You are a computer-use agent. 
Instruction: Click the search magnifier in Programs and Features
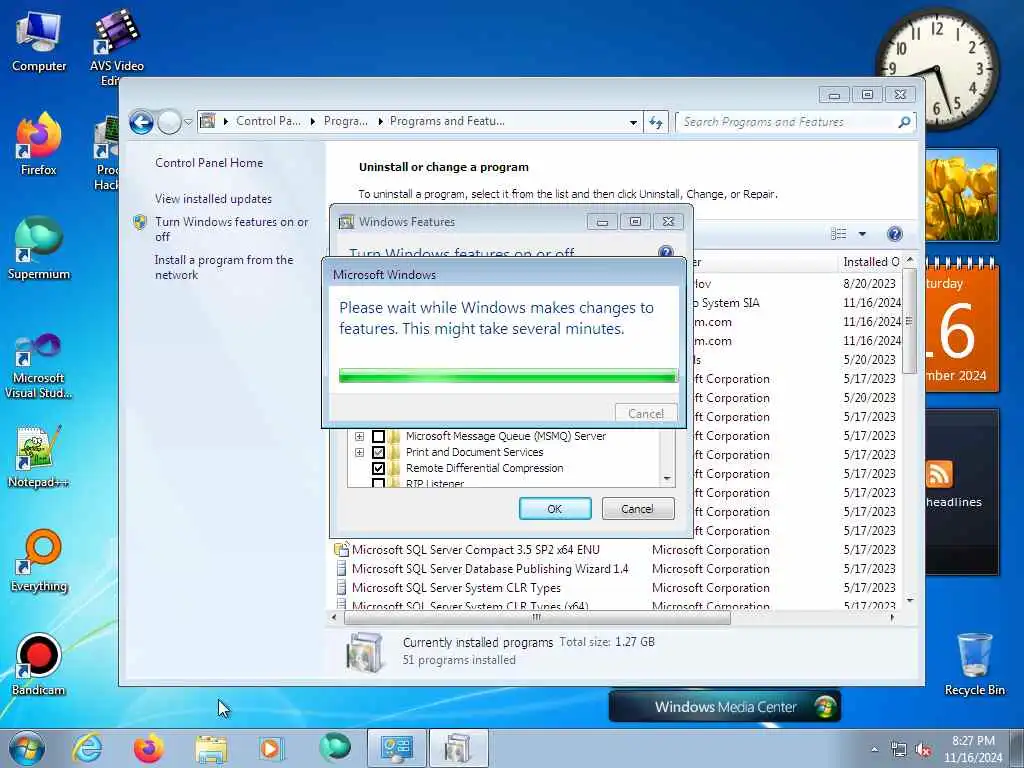point(904,122)
